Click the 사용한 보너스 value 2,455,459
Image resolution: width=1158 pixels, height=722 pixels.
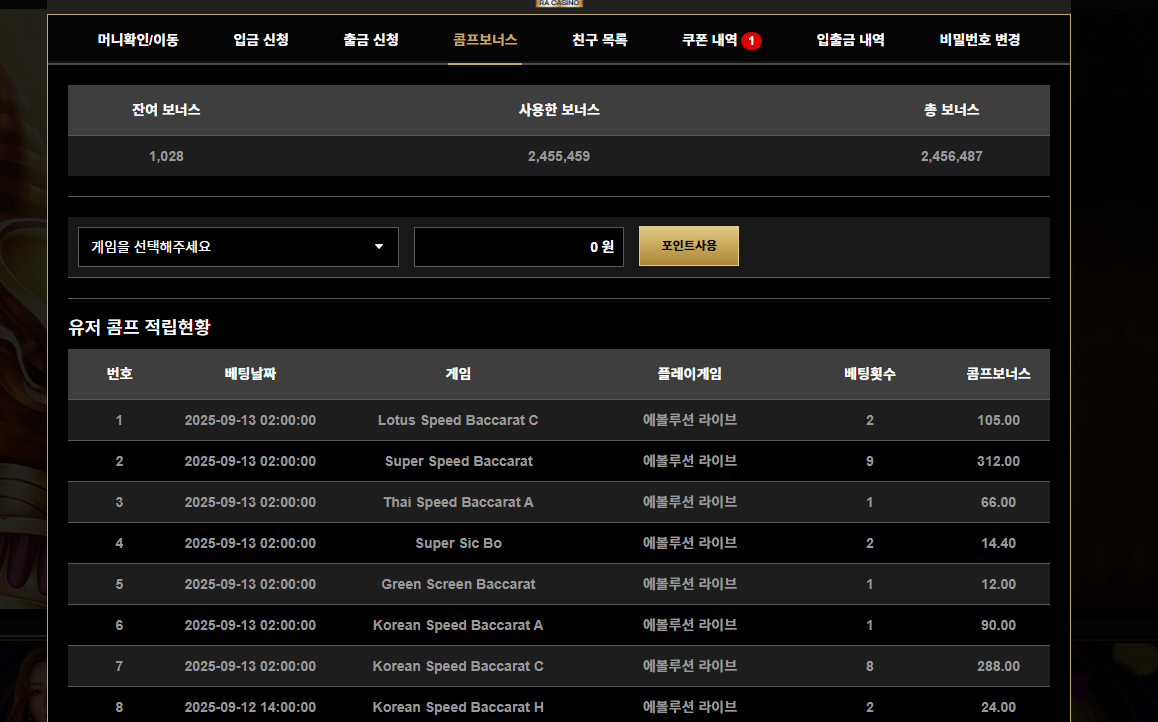pos(558,157)
